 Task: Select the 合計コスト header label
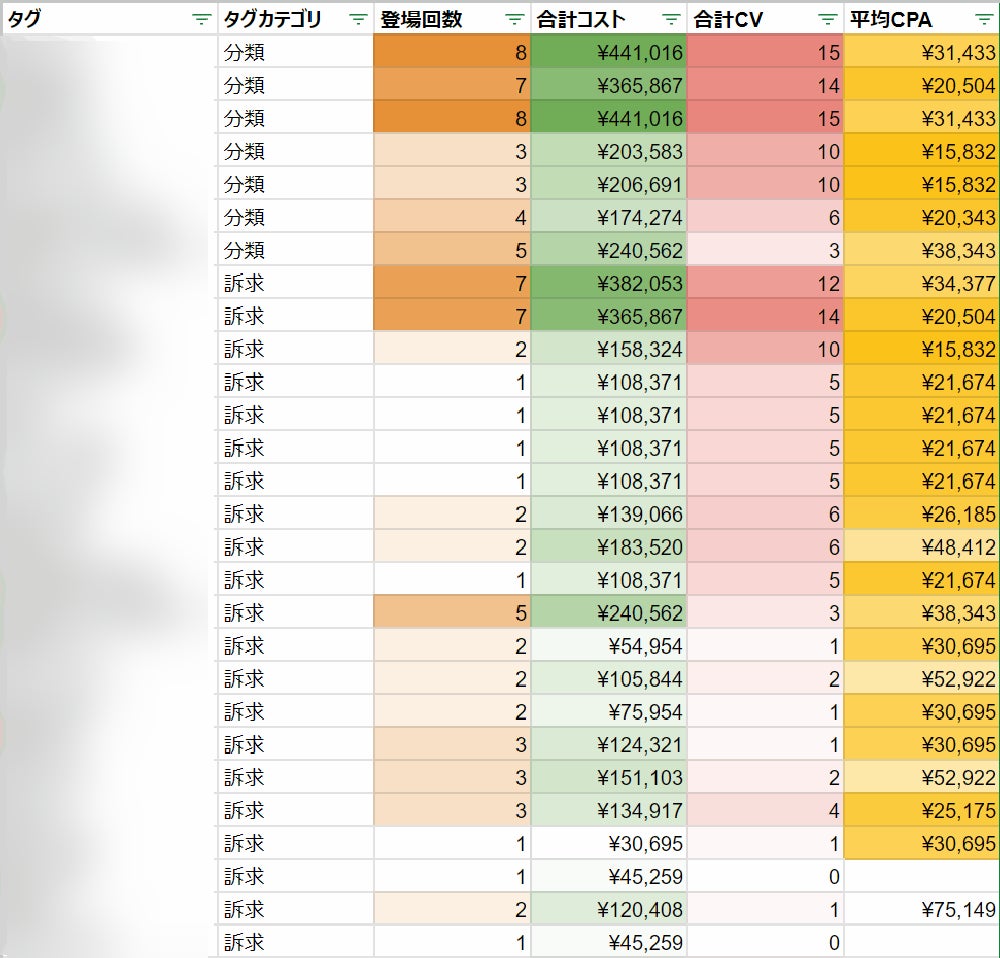tap(580, 19)
